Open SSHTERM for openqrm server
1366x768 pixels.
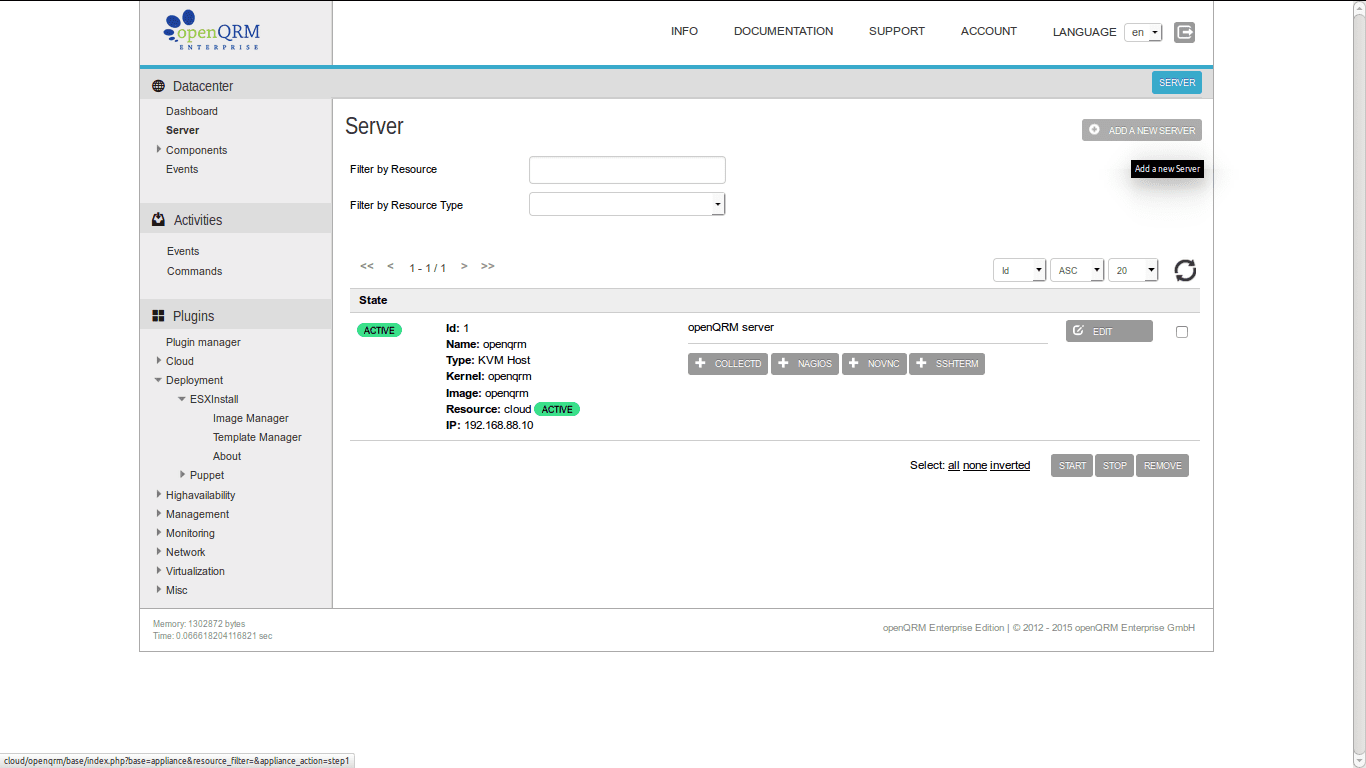[x=947, y=364]
